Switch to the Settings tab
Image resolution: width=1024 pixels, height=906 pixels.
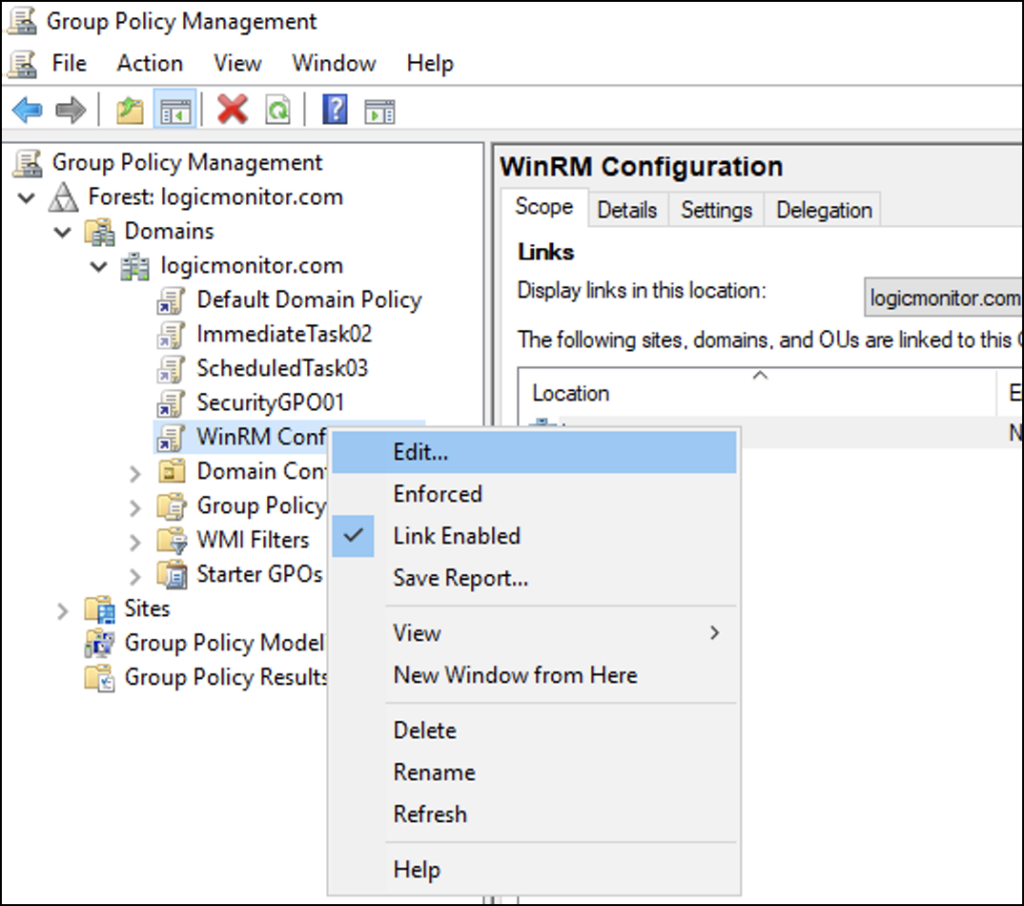(x=716, y=209)
